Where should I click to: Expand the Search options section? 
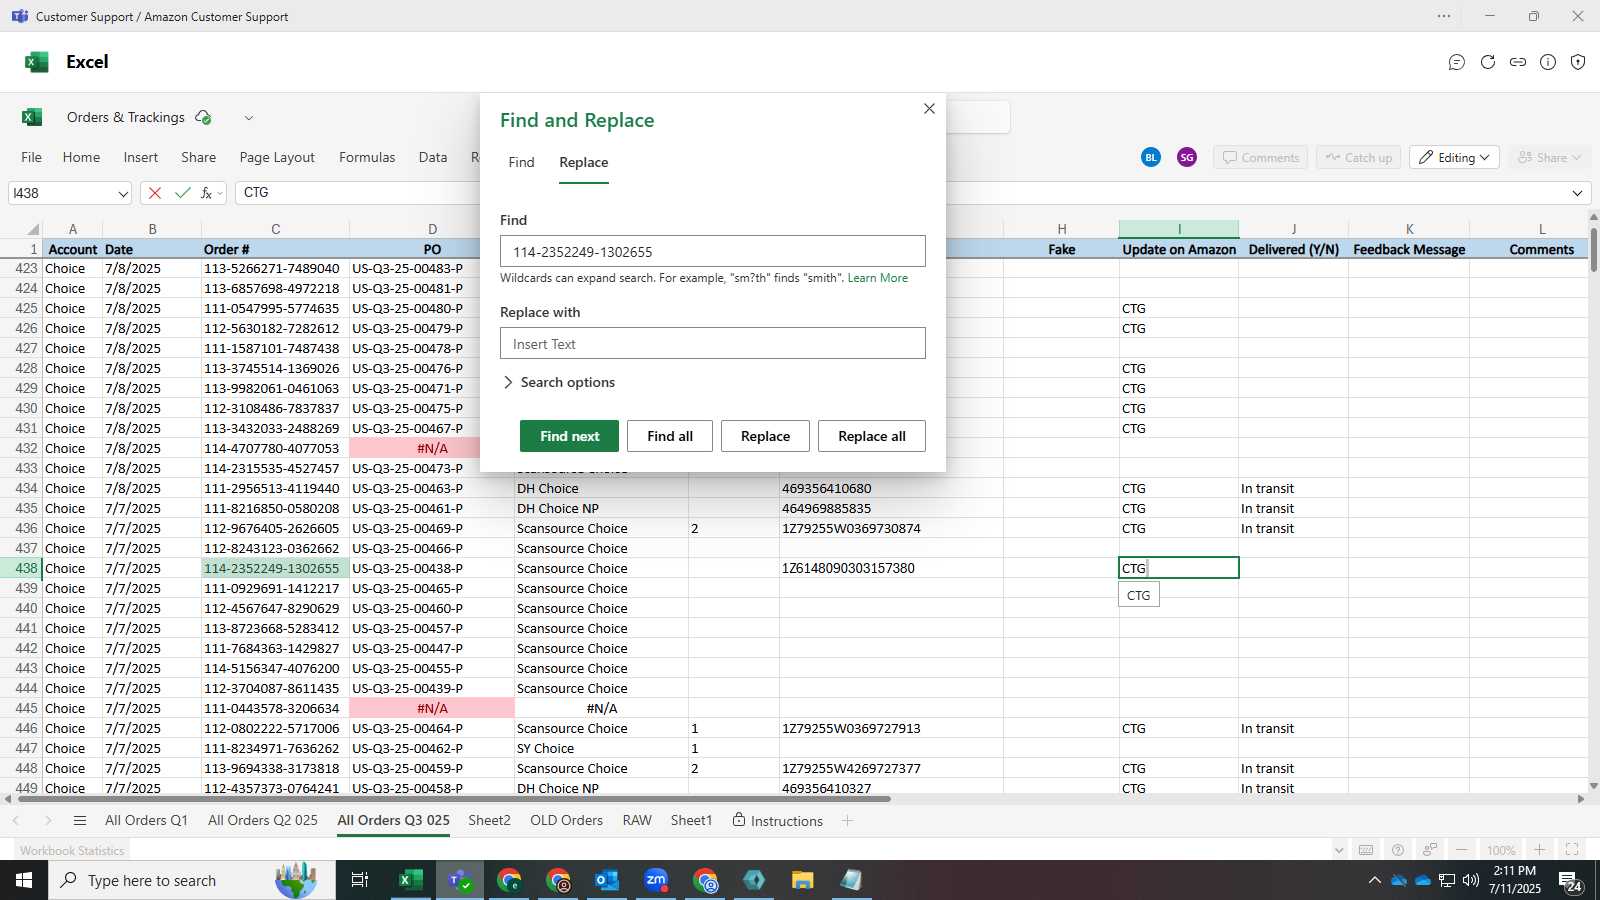(558, 382)
